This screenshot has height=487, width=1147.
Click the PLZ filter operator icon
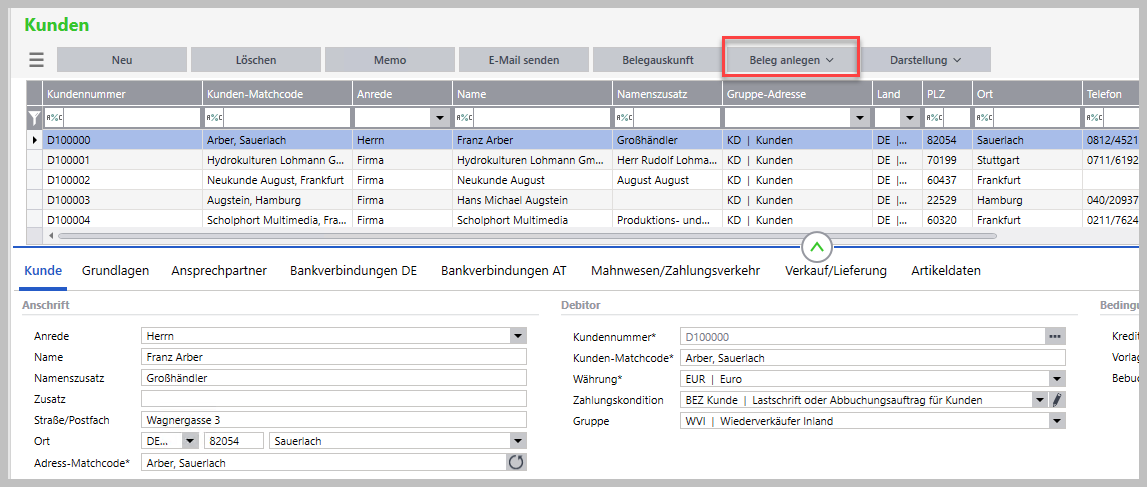(x=934, y=117)
